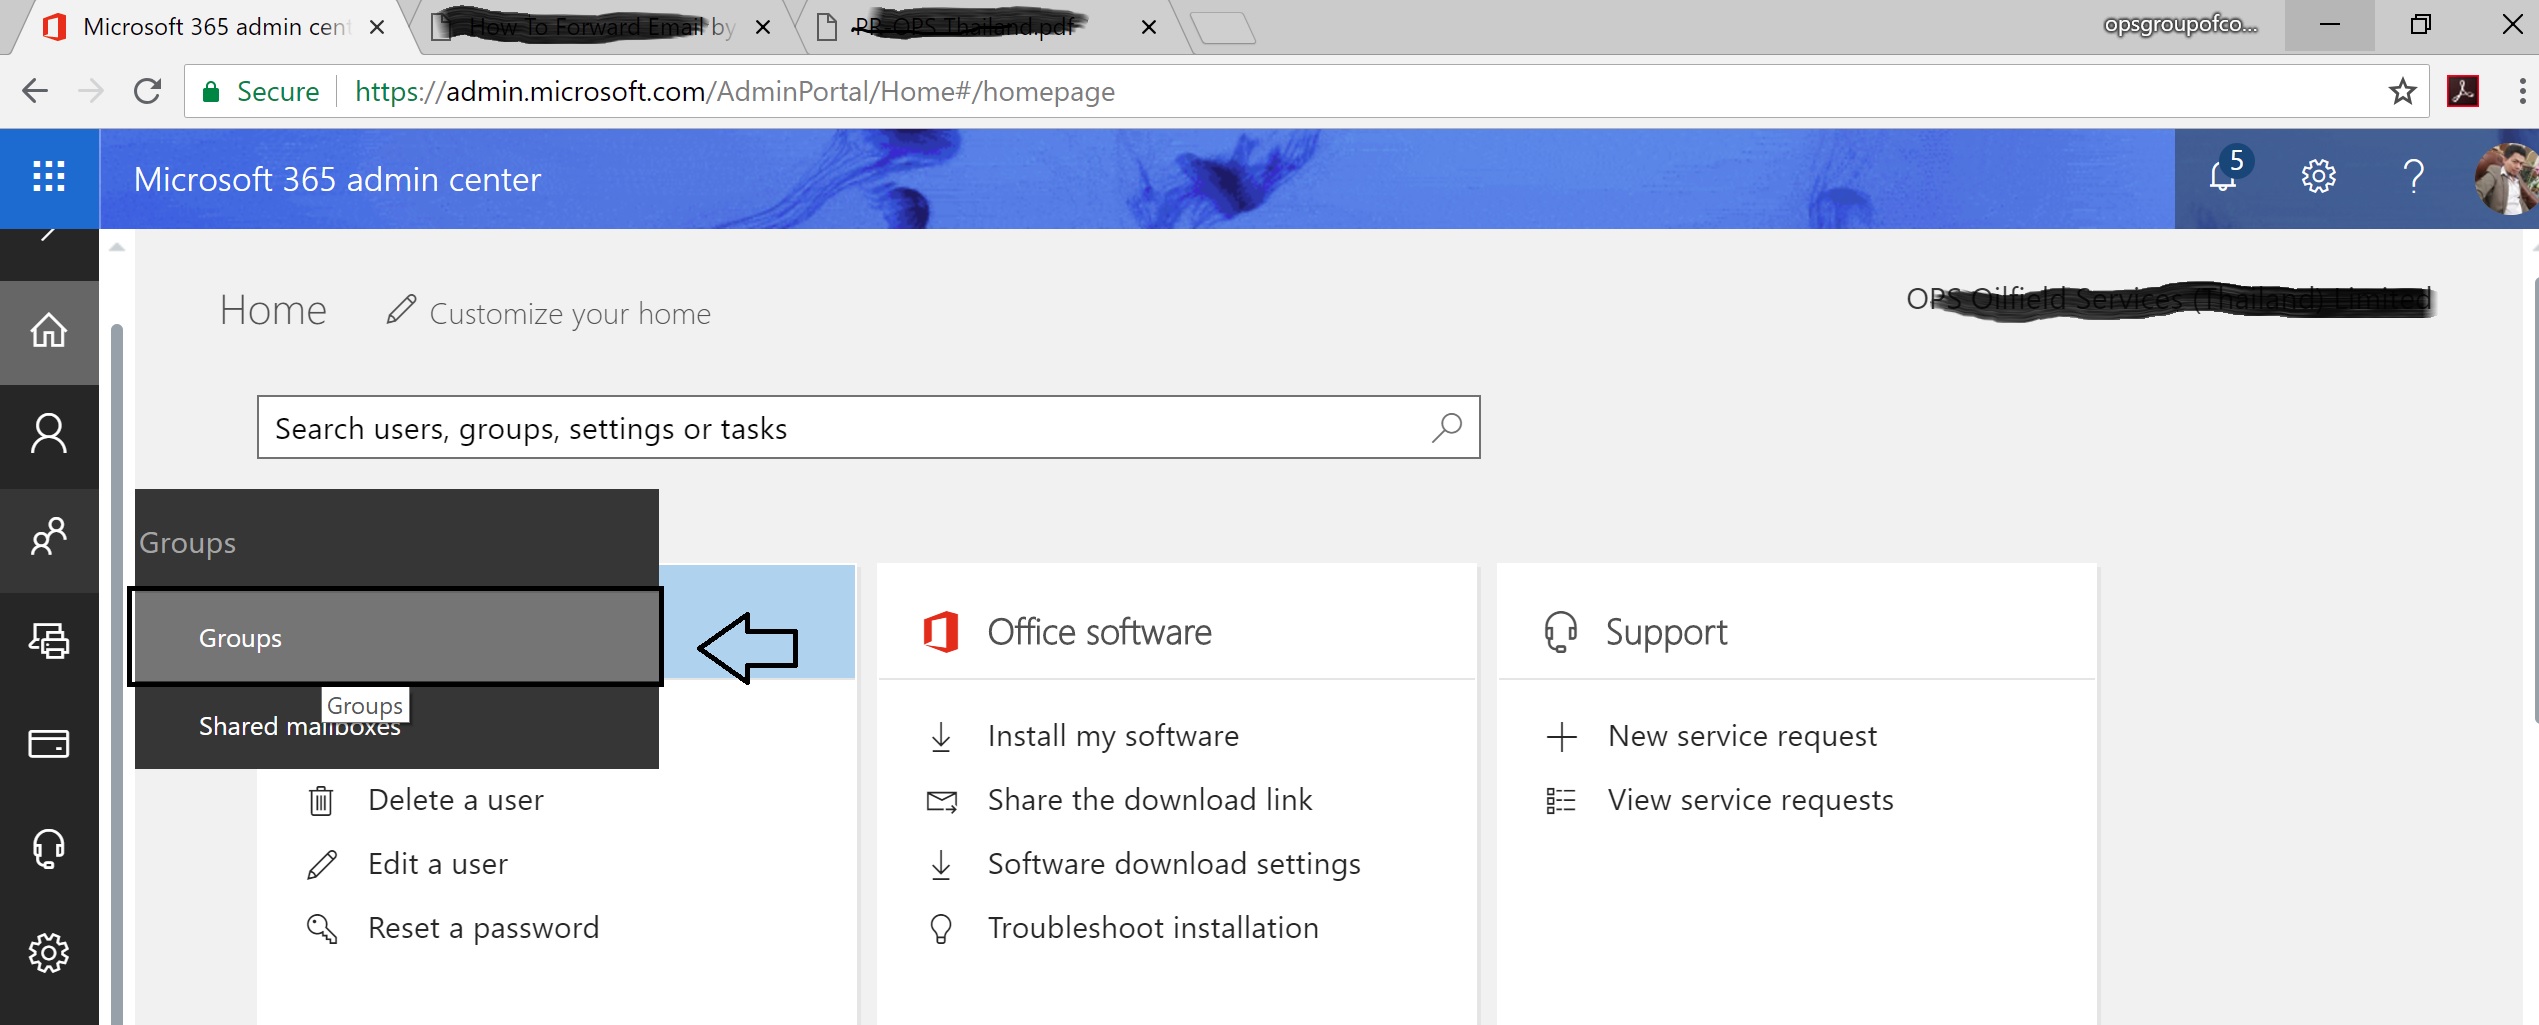Click View service requests link
The width and height of the screenshot is (2539, 1025).
[x=1750, y=800]
